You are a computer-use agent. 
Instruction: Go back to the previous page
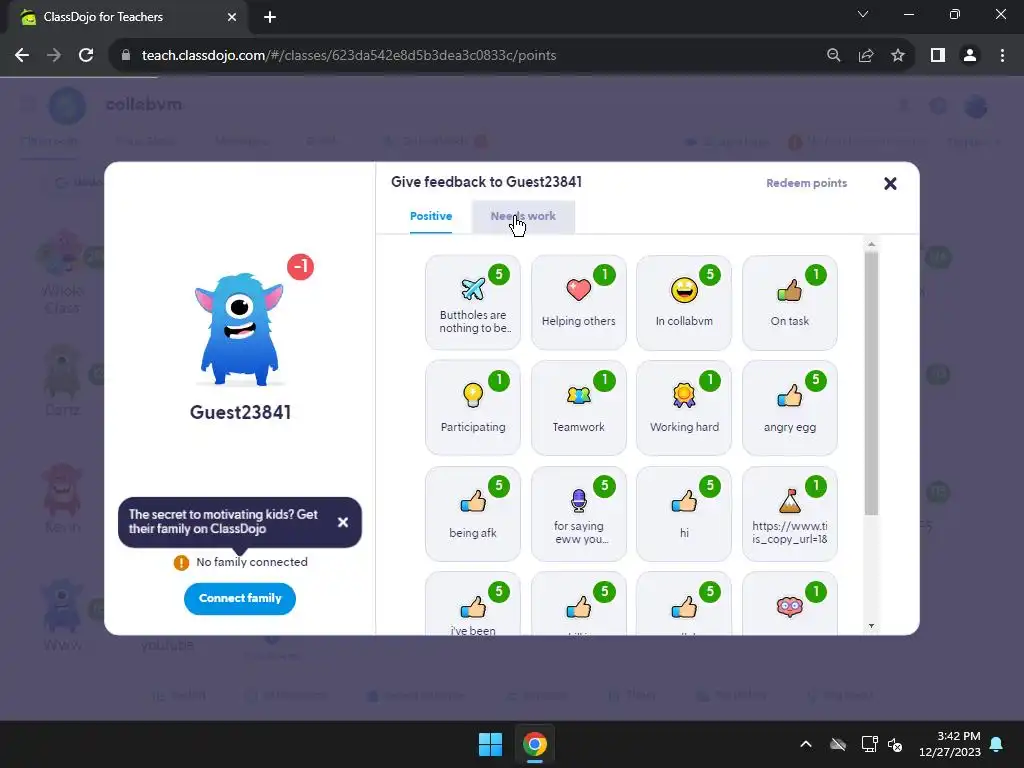(x=22, y=56)
